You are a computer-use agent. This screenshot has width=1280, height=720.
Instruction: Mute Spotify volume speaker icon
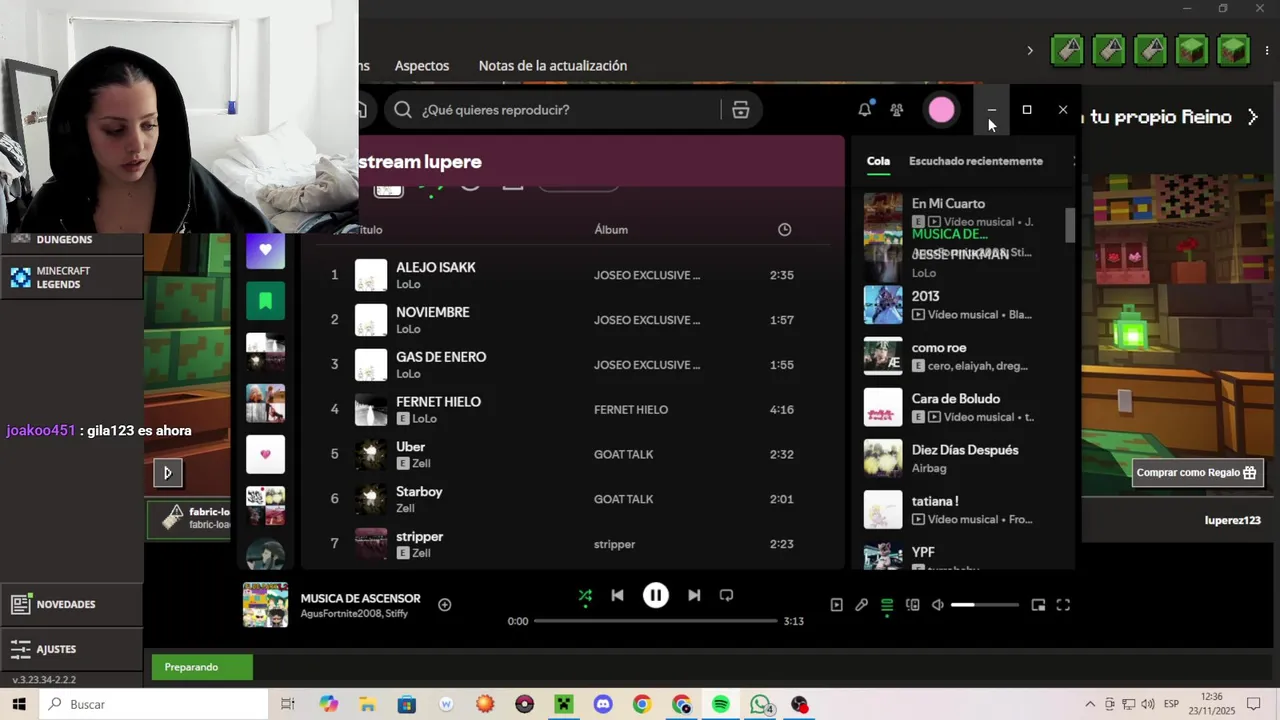(938, 605)
